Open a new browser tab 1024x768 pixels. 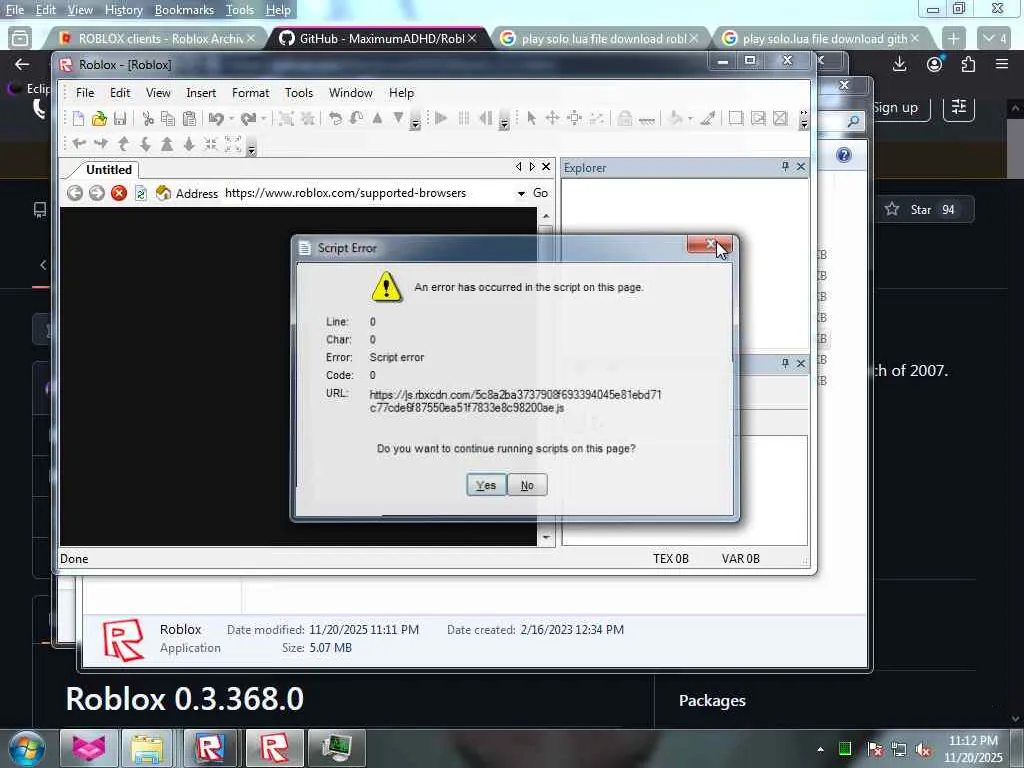click(953, 39)
